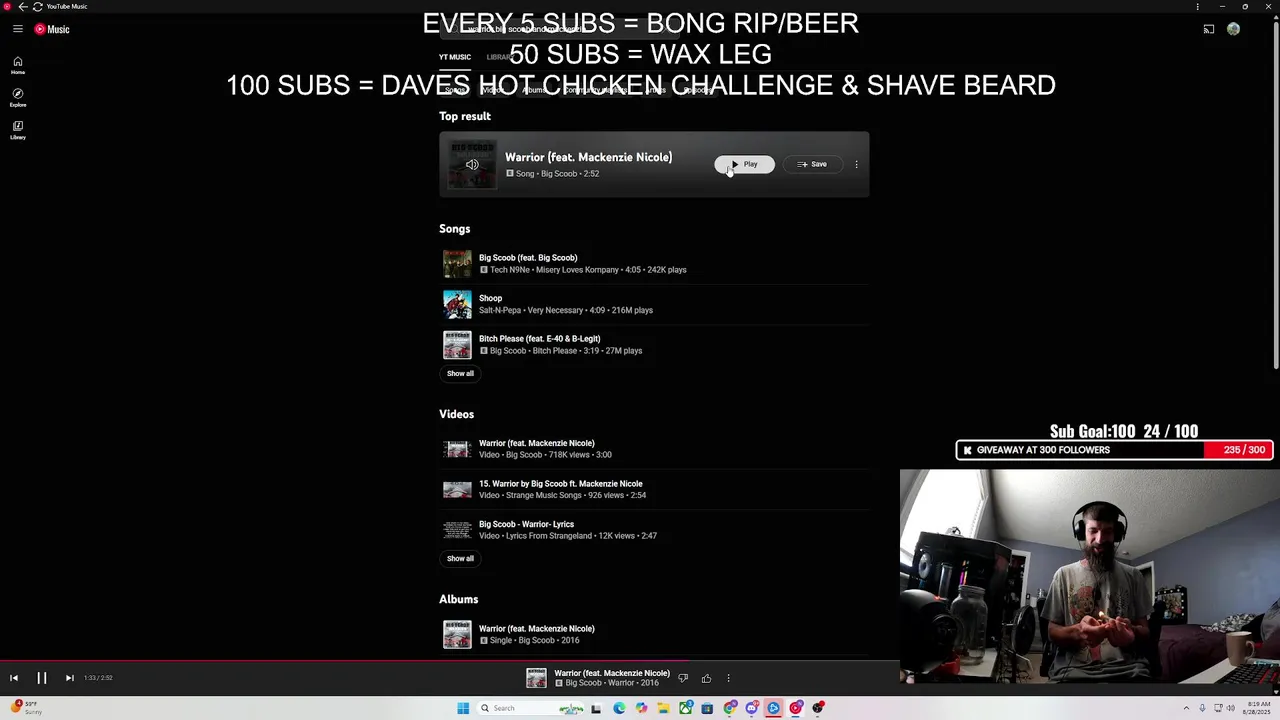Switch to the LIBRARY tab

pyautogui.click(x=499, y=57)
